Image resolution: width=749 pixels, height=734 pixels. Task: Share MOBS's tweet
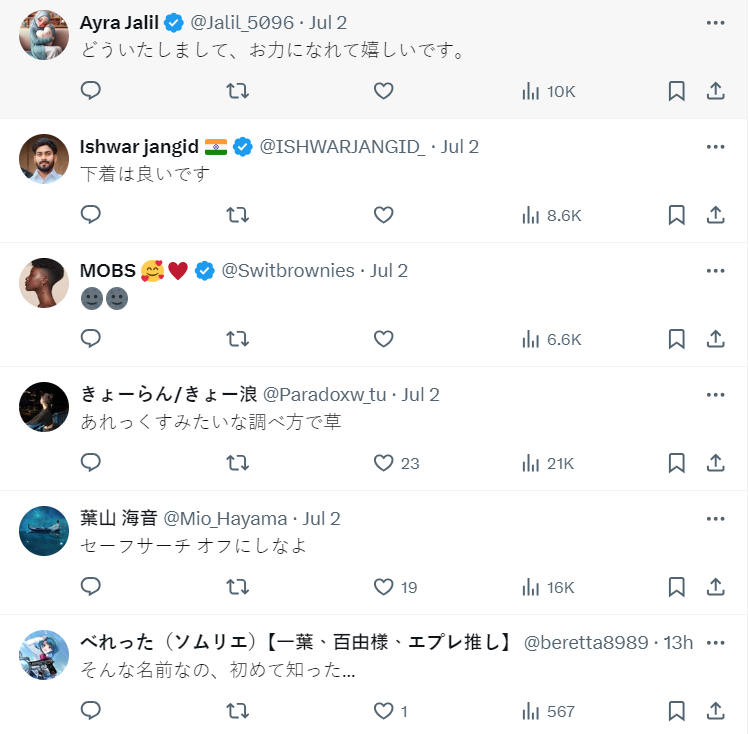coord(715,339)
